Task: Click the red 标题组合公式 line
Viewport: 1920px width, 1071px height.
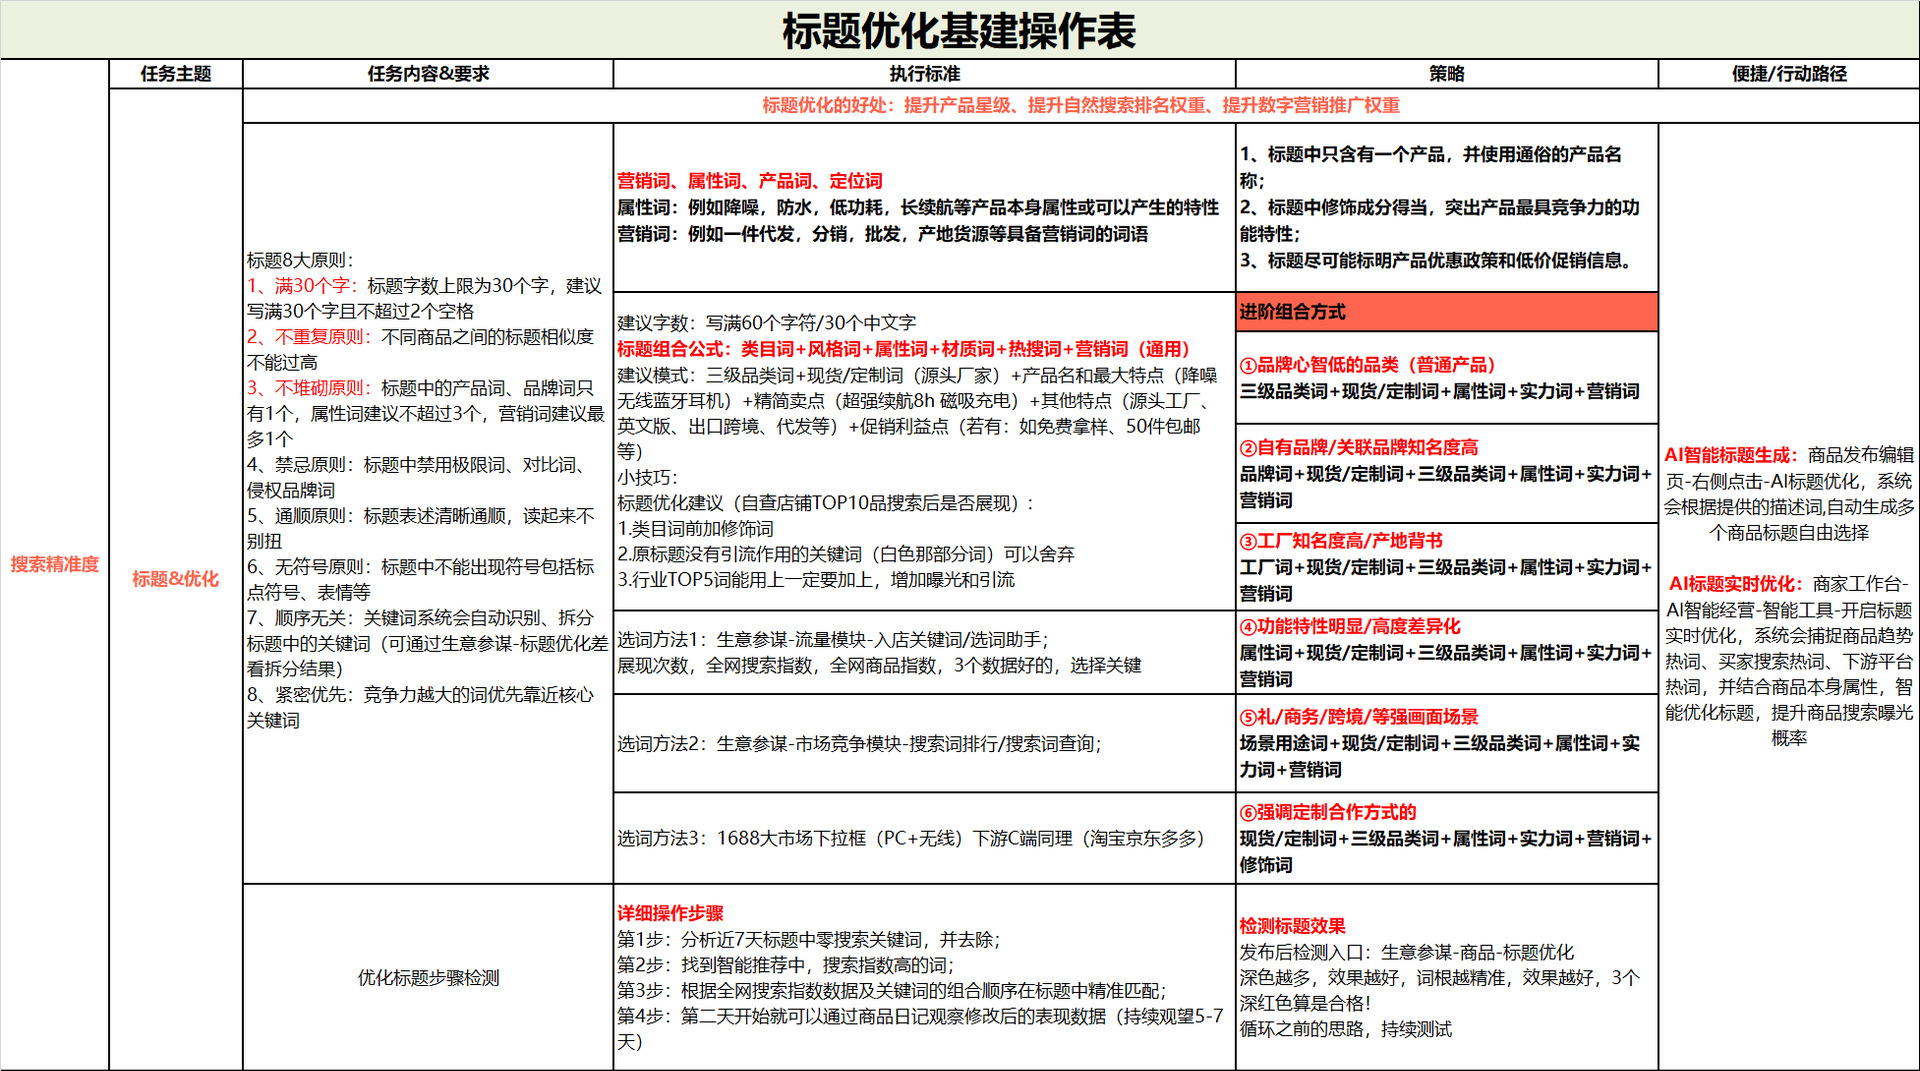Action: pyautogui.click(x=904, y=349)
